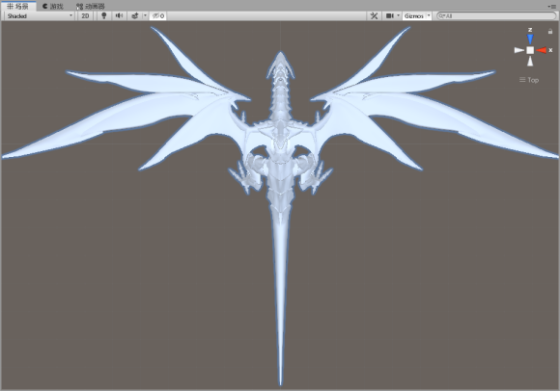Click the red X axis cone on gizmo
560x391 pixels.
pyautogui.click(x=541, y=50)
